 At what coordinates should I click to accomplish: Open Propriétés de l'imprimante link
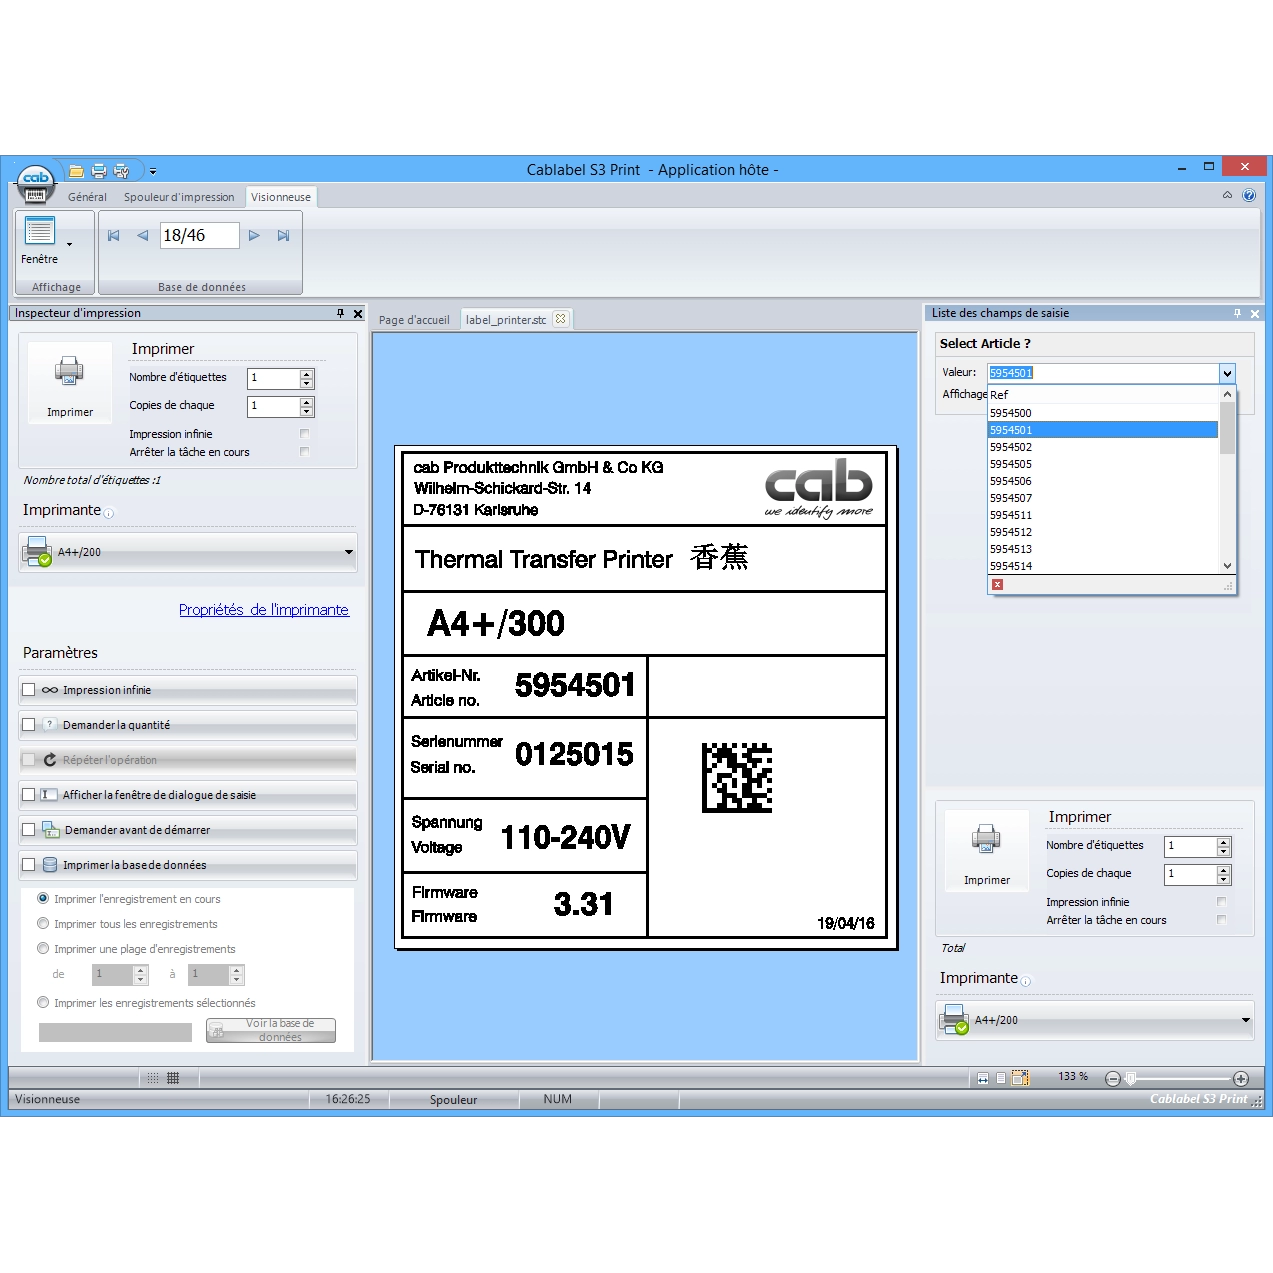264,610
